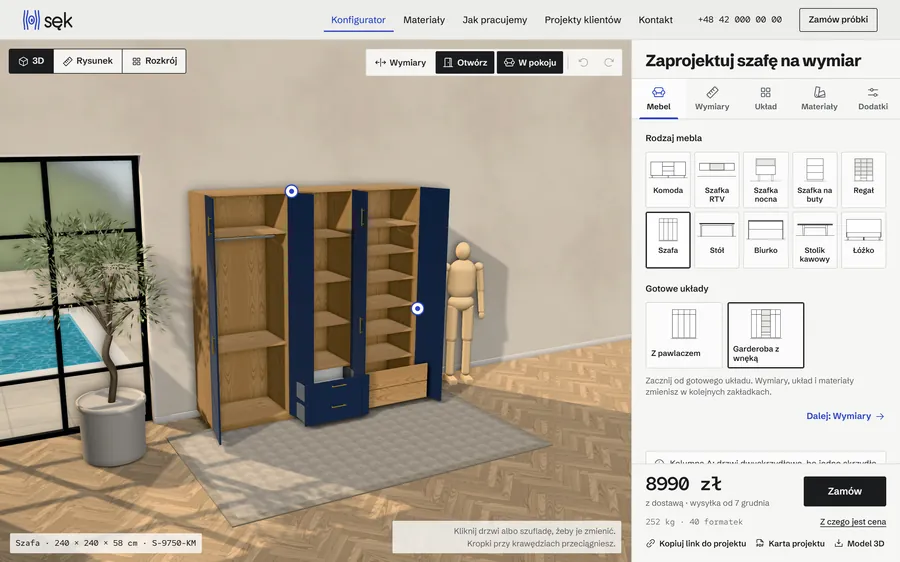Click the right edge drag handle on wardrobe
900x562 pixels.
(417, 309)
